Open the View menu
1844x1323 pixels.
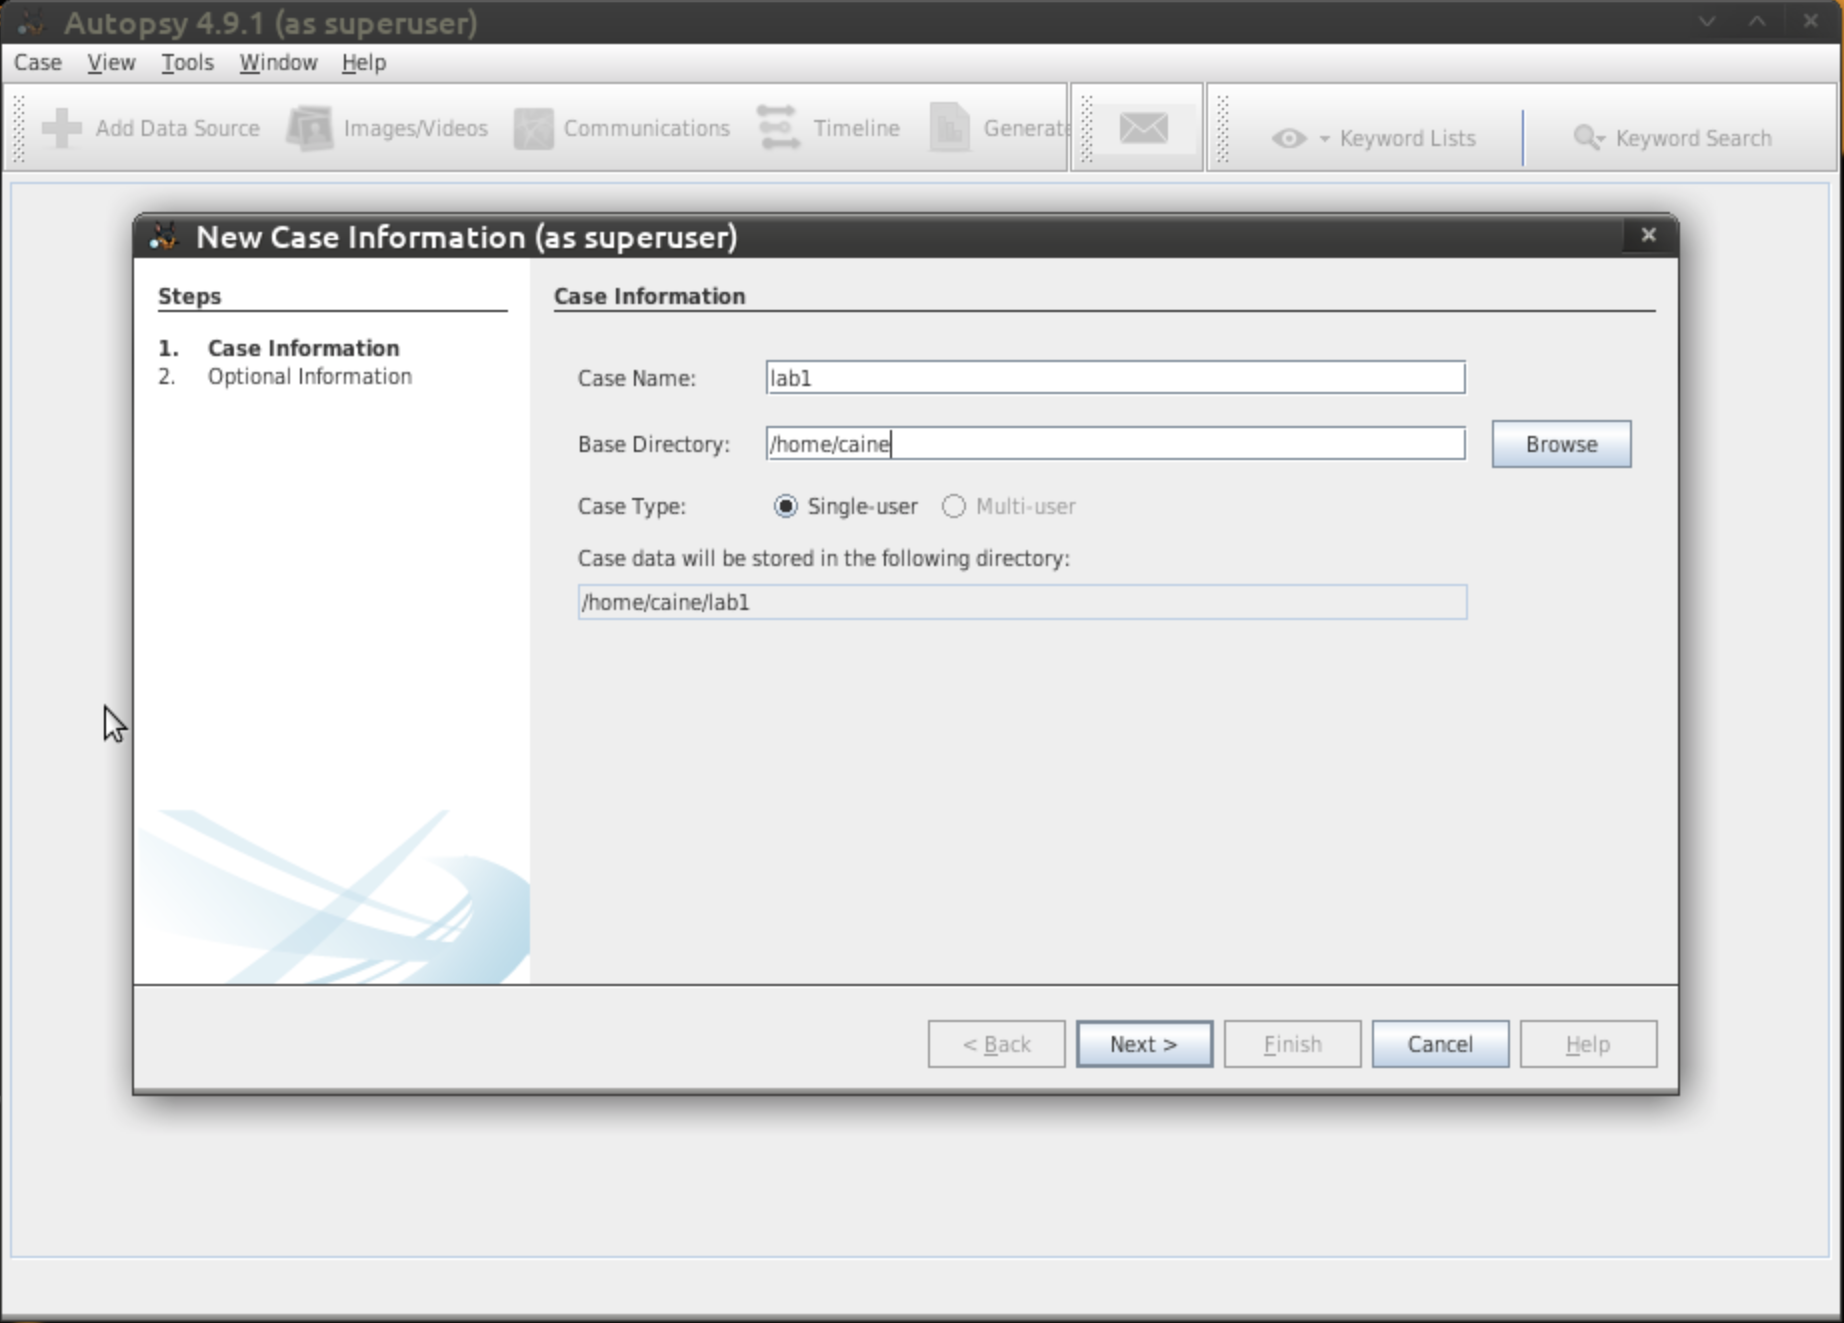(111, 62)
